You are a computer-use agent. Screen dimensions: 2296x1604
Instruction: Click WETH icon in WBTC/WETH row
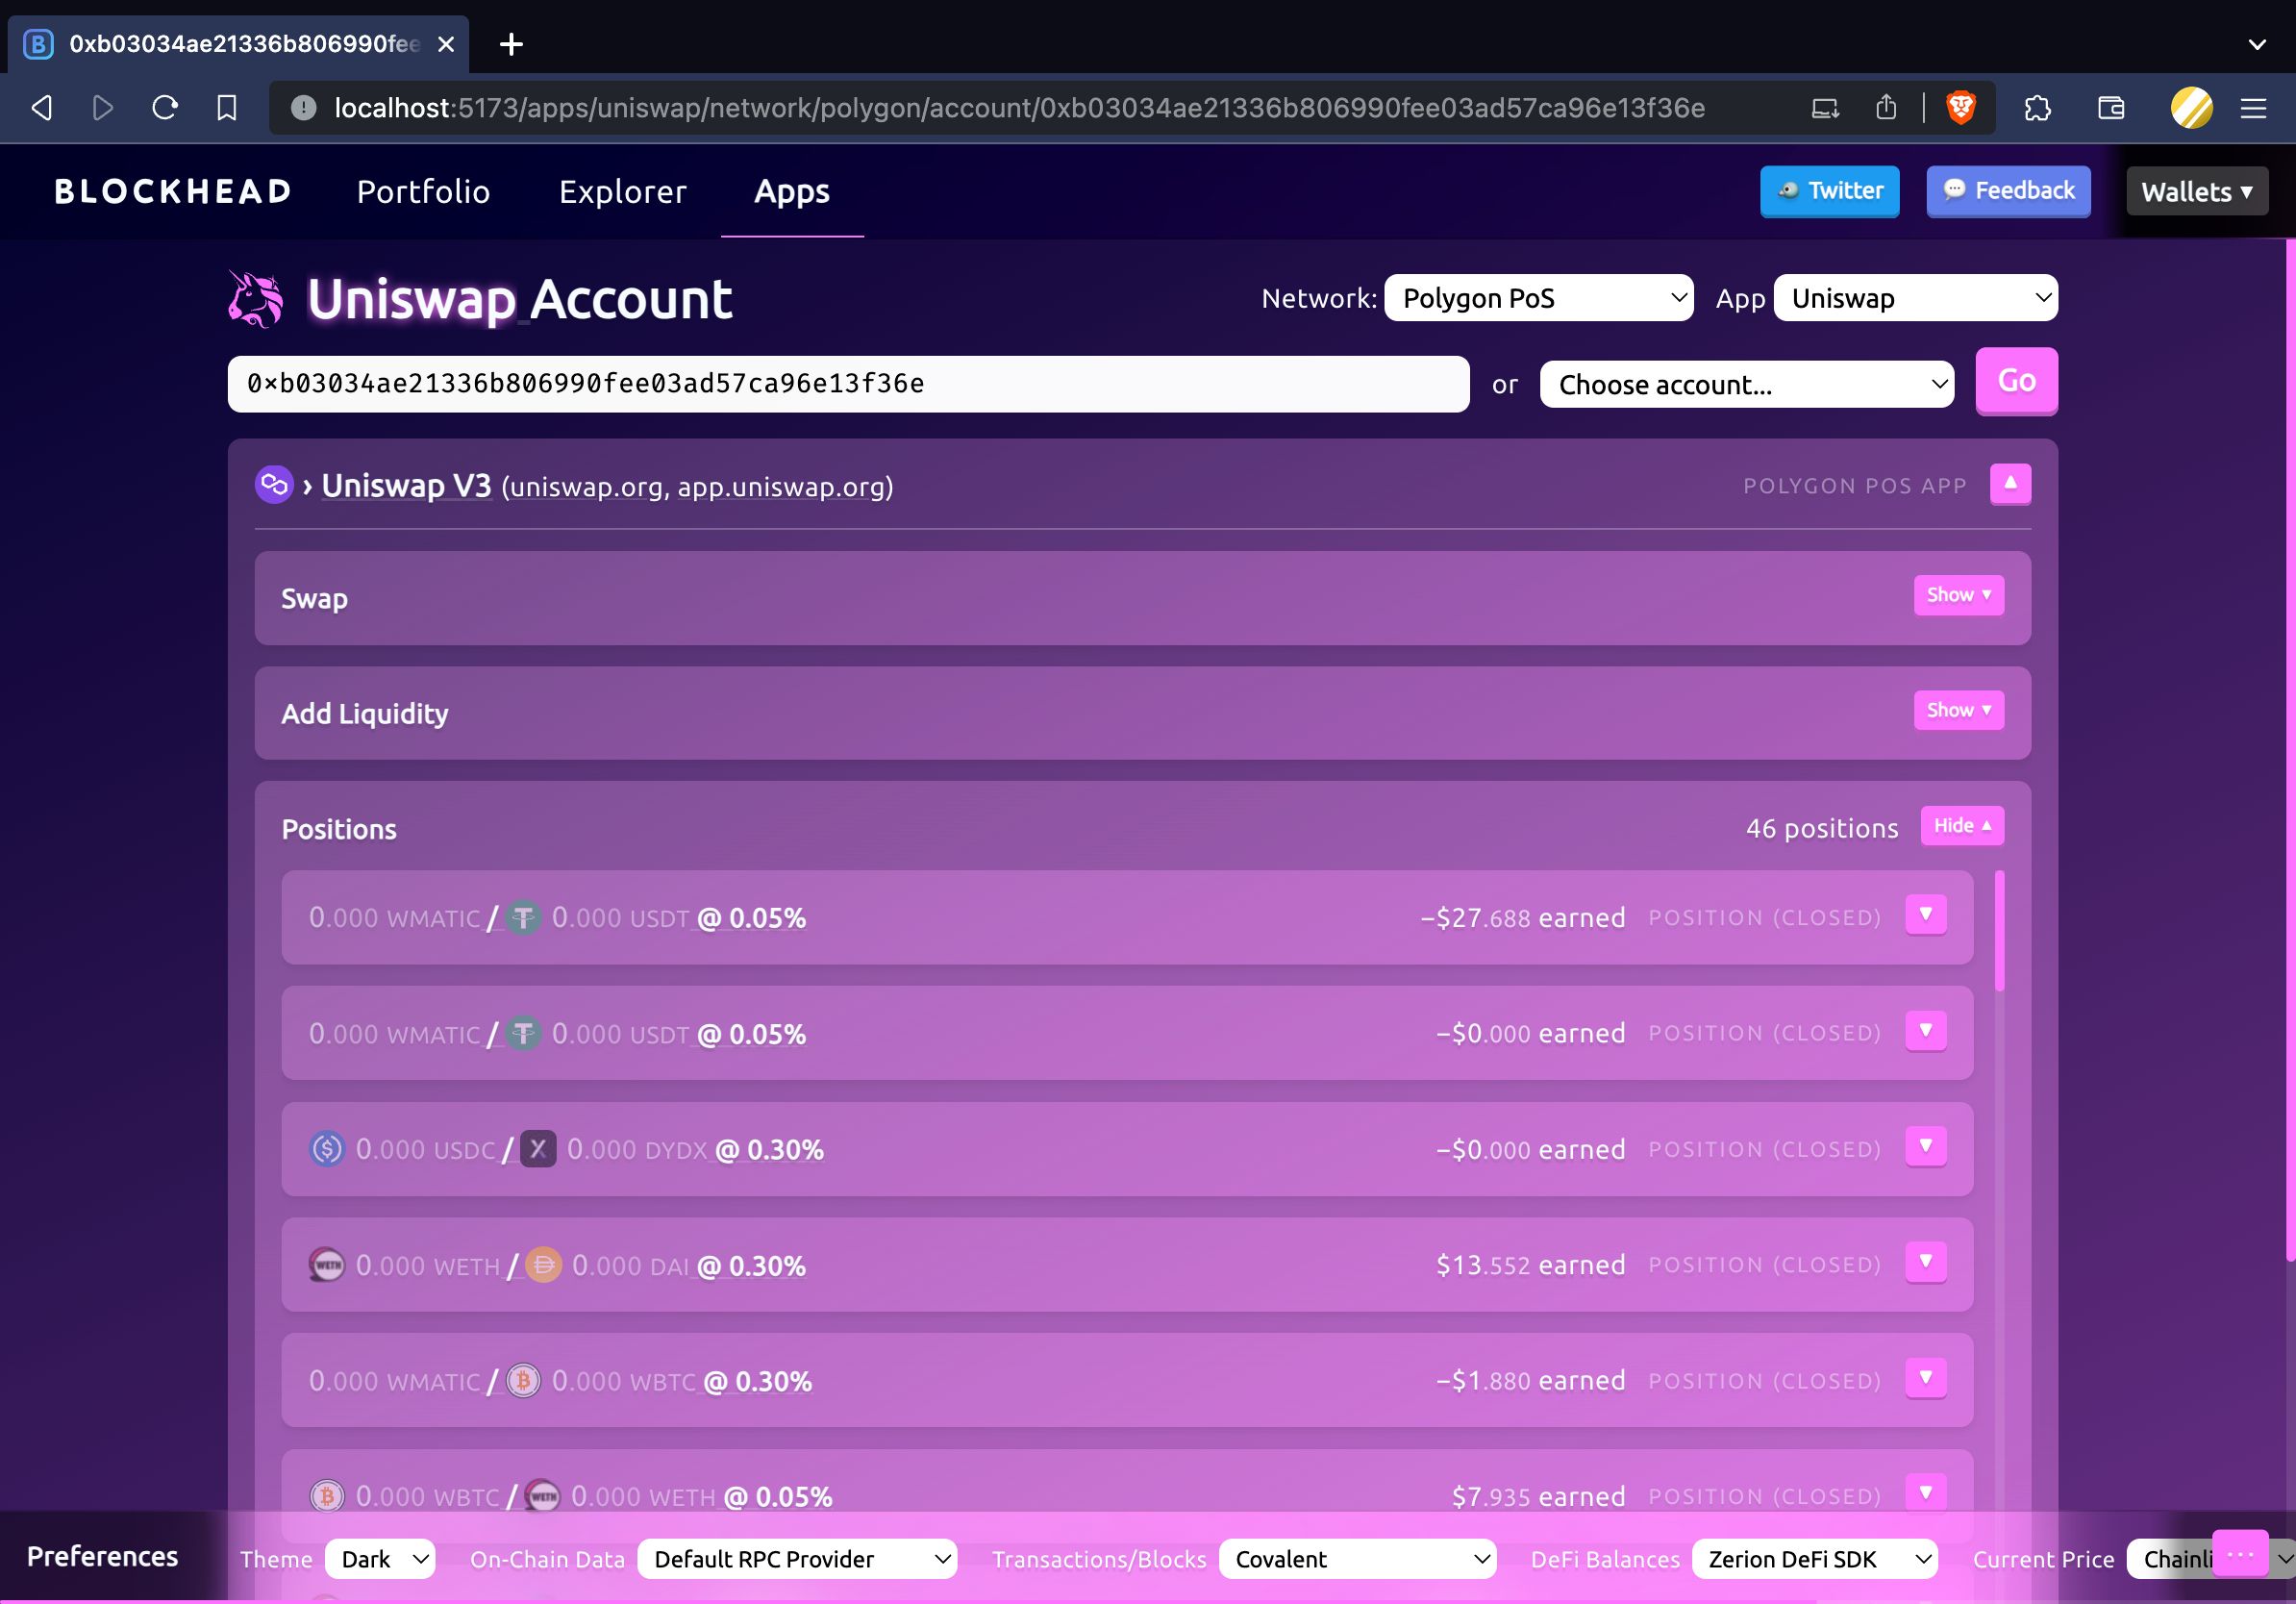coord(543,1496)
